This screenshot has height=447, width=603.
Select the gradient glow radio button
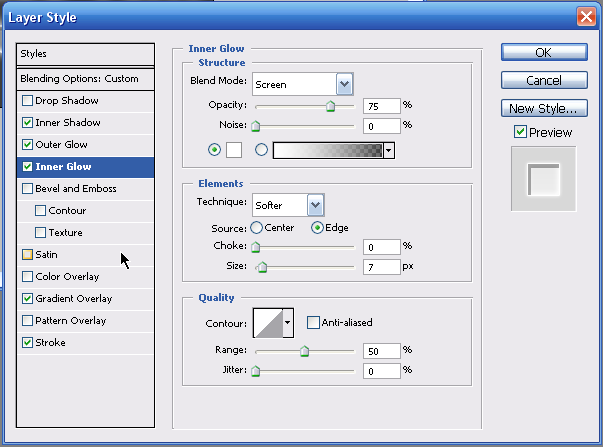(262, 150)
